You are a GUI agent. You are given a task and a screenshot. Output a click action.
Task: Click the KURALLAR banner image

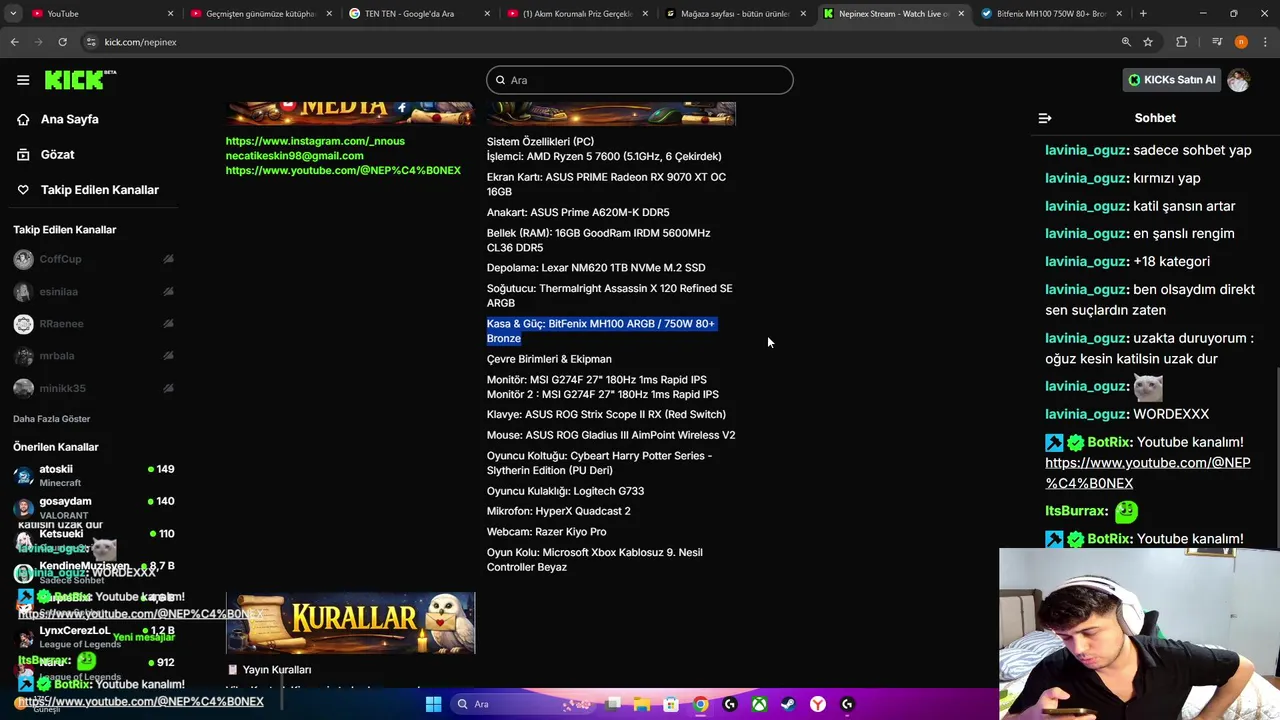coord(350,622)
